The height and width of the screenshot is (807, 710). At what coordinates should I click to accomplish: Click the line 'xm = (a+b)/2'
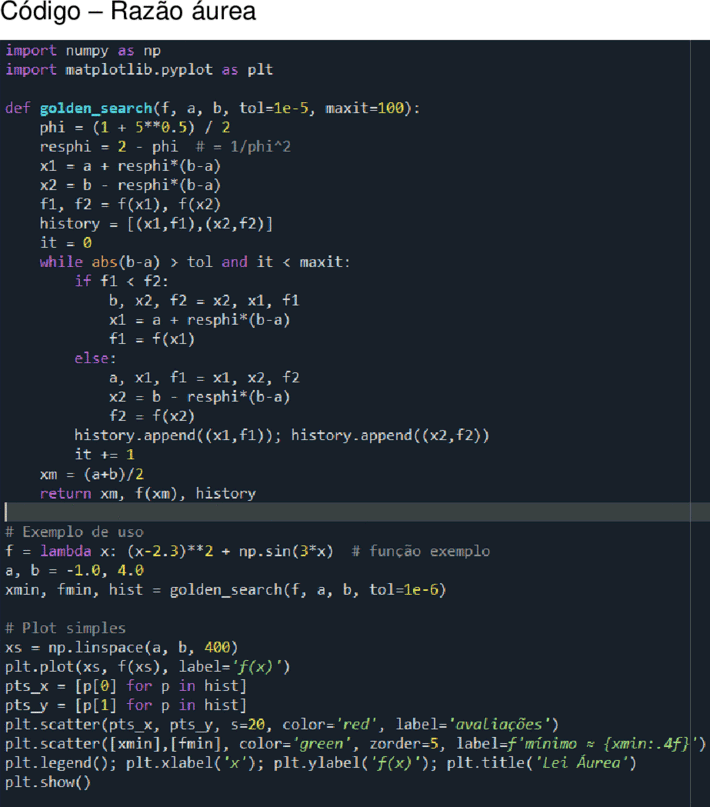92,474
